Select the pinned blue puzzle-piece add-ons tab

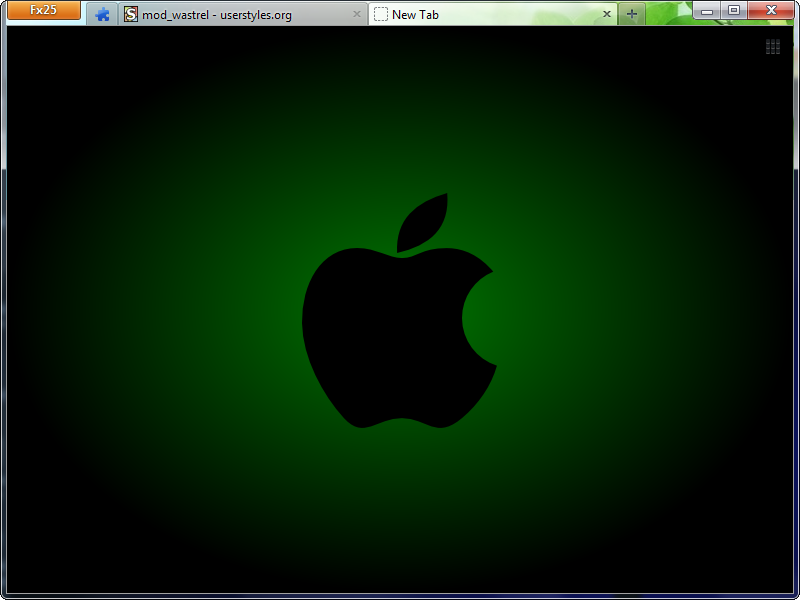tap(103, 14)
